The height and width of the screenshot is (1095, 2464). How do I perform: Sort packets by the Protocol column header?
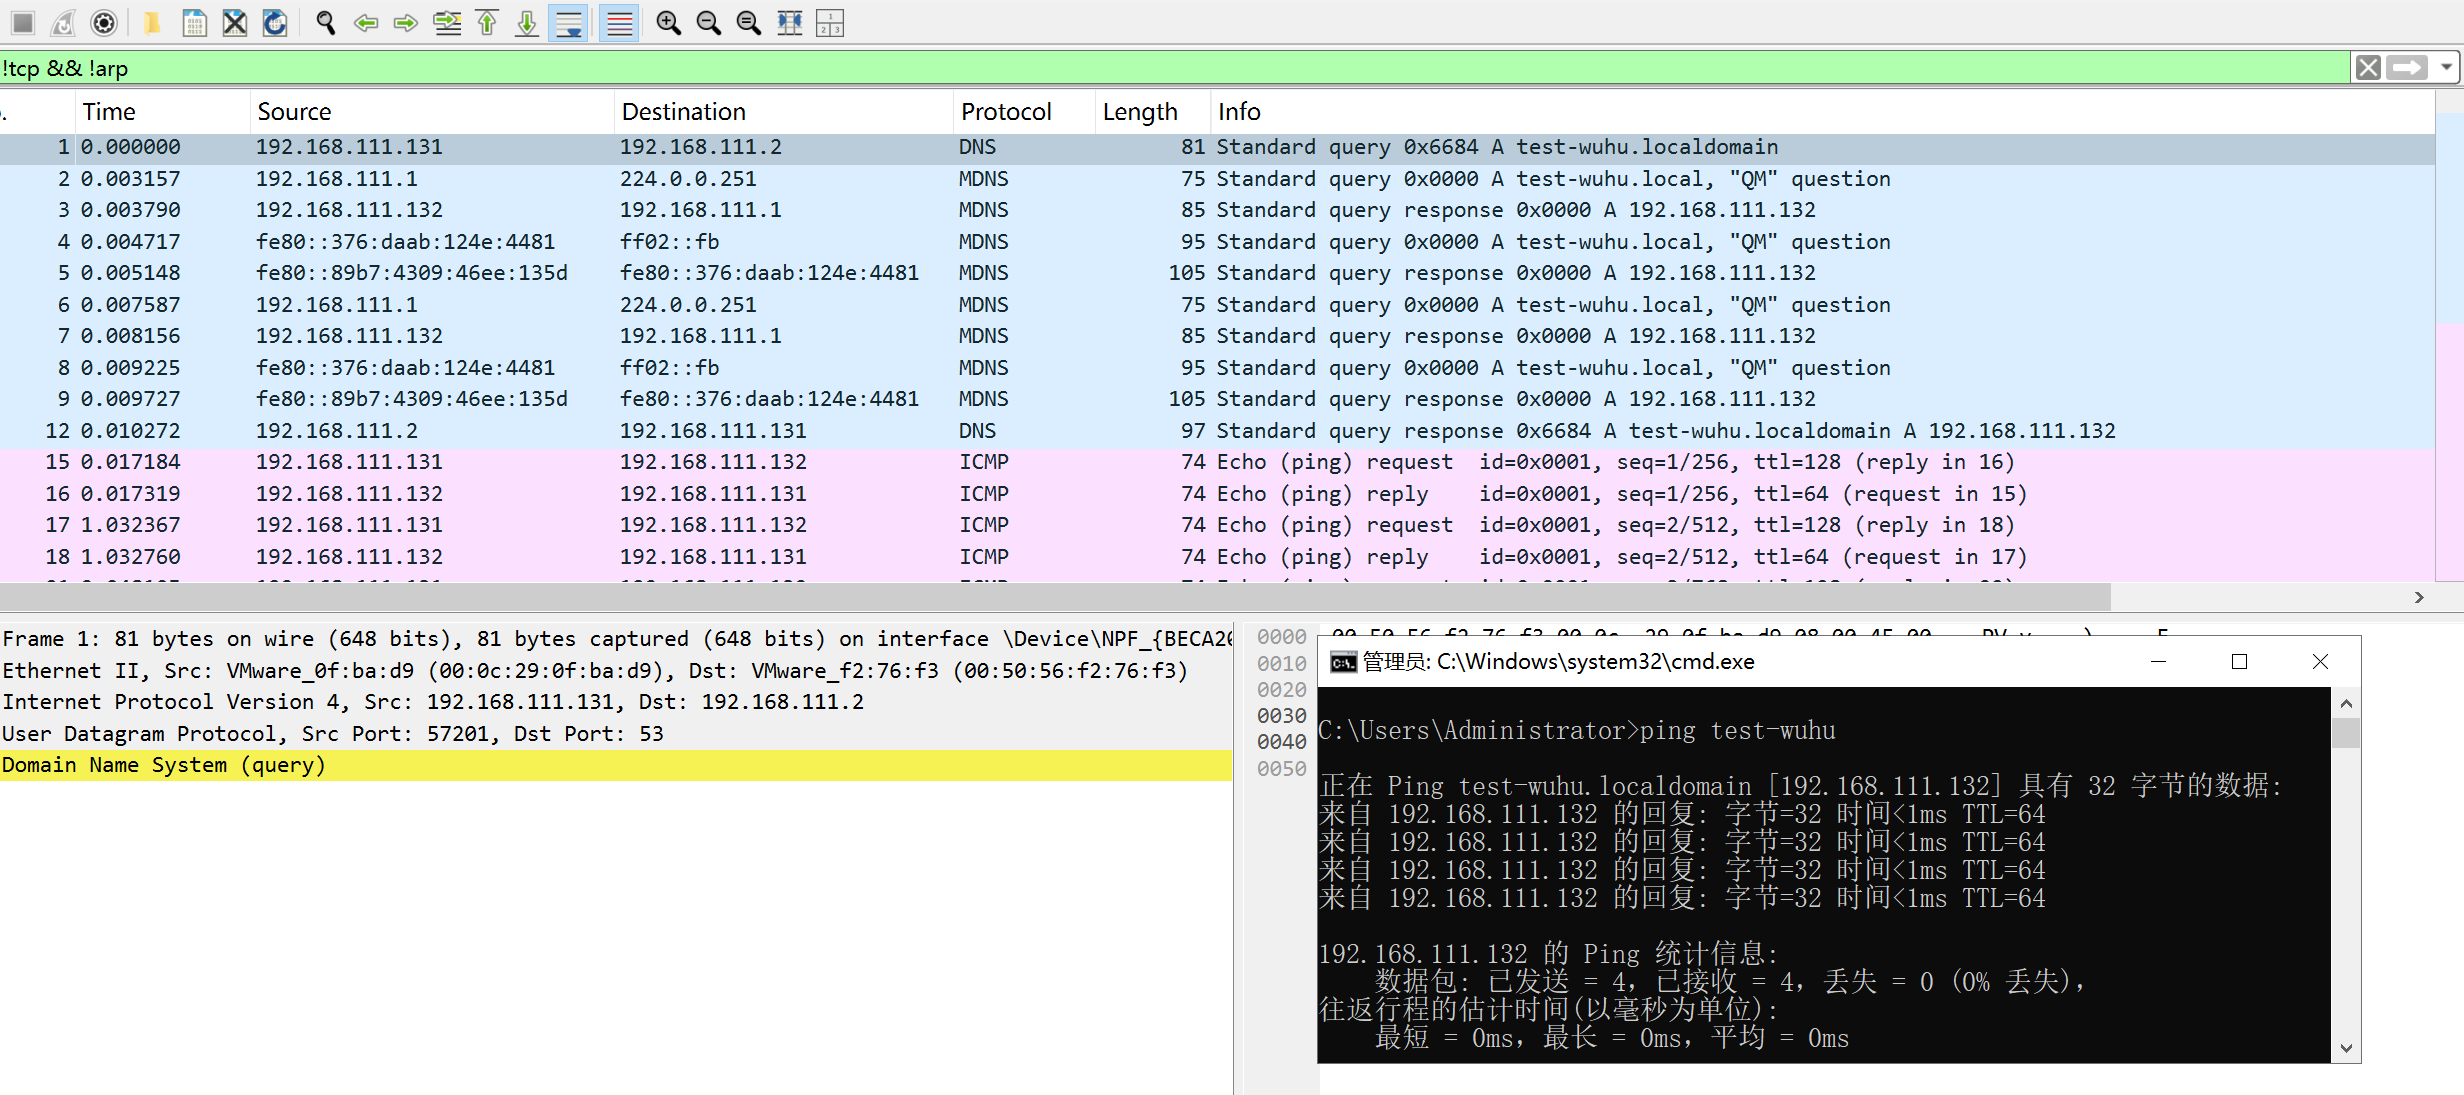coord(1006,111)
